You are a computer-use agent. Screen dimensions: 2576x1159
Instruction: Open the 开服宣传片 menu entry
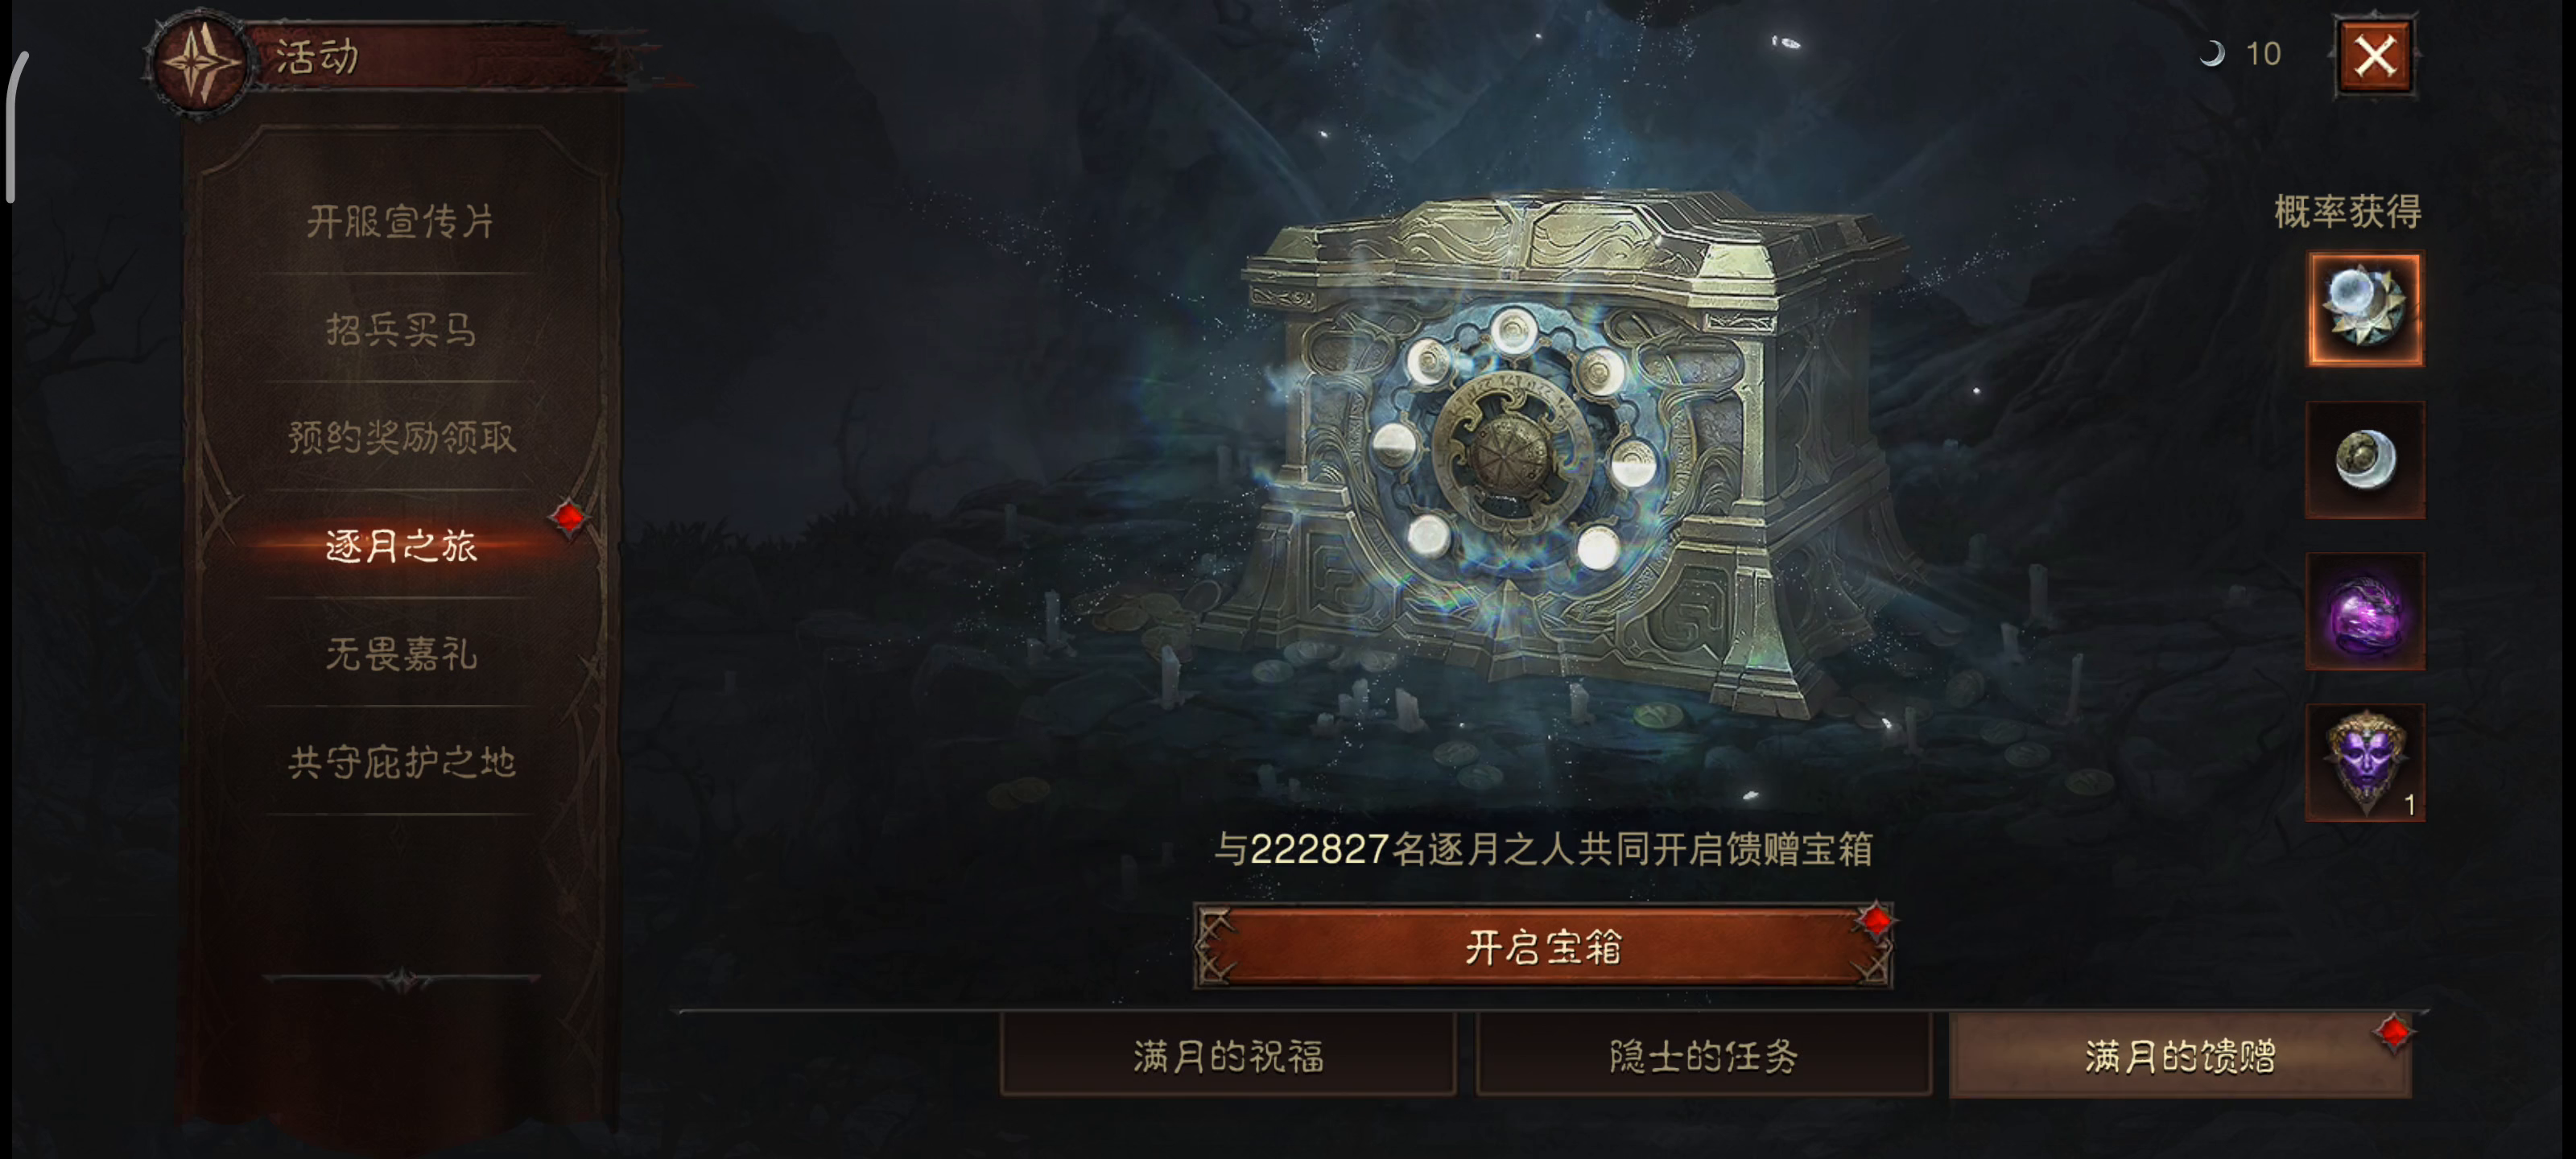point(400,221)
